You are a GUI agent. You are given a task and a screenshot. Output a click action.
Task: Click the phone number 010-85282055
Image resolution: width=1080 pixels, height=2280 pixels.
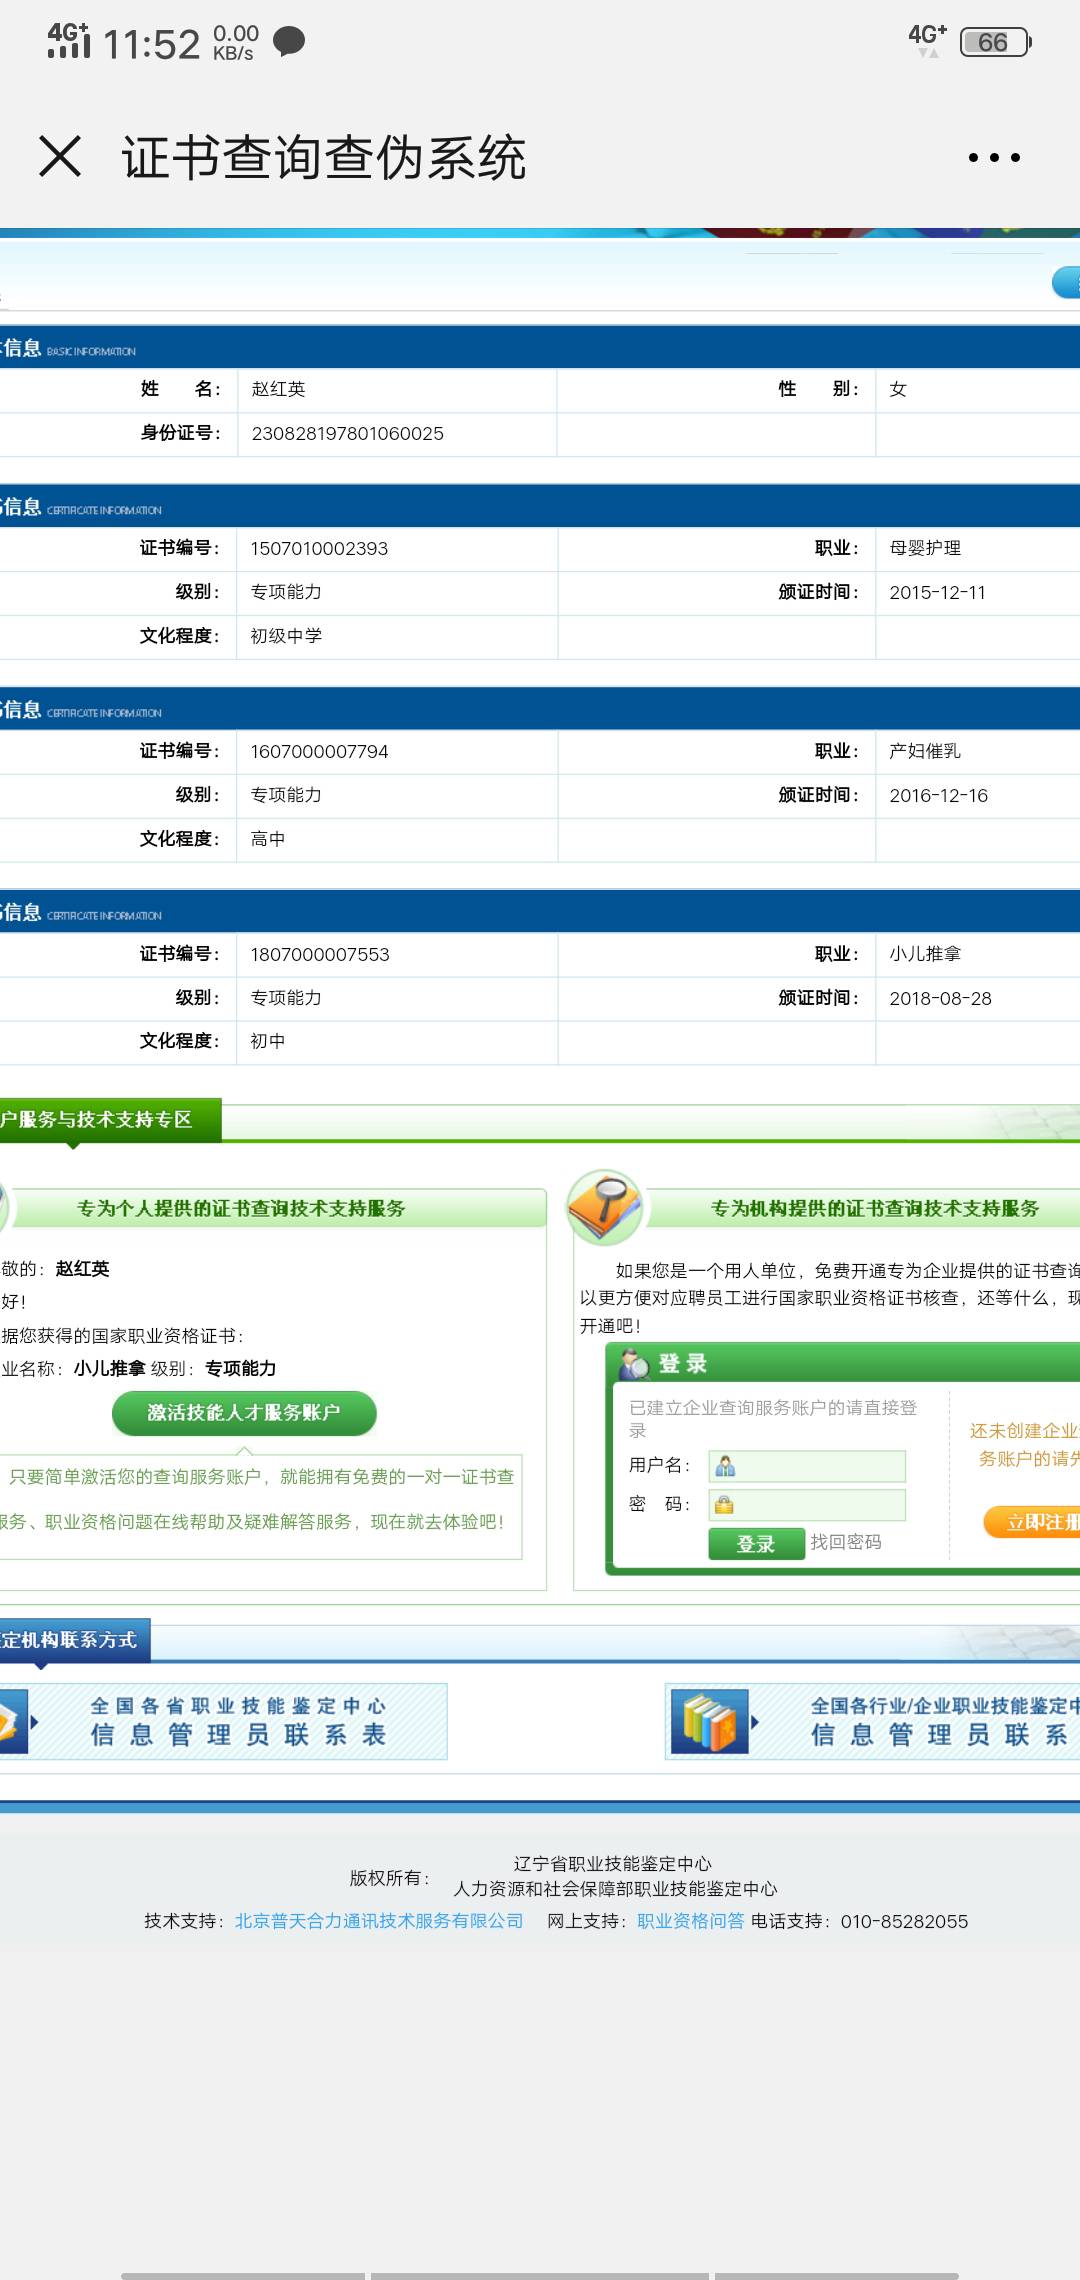904,1921
